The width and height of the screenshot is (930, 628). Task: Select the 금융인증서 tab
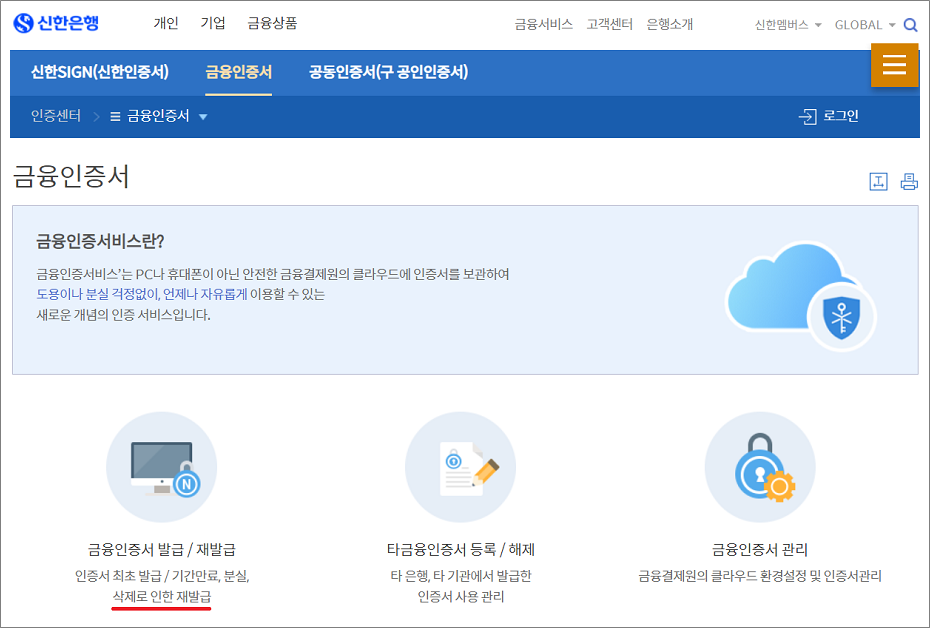pos(238,72)
